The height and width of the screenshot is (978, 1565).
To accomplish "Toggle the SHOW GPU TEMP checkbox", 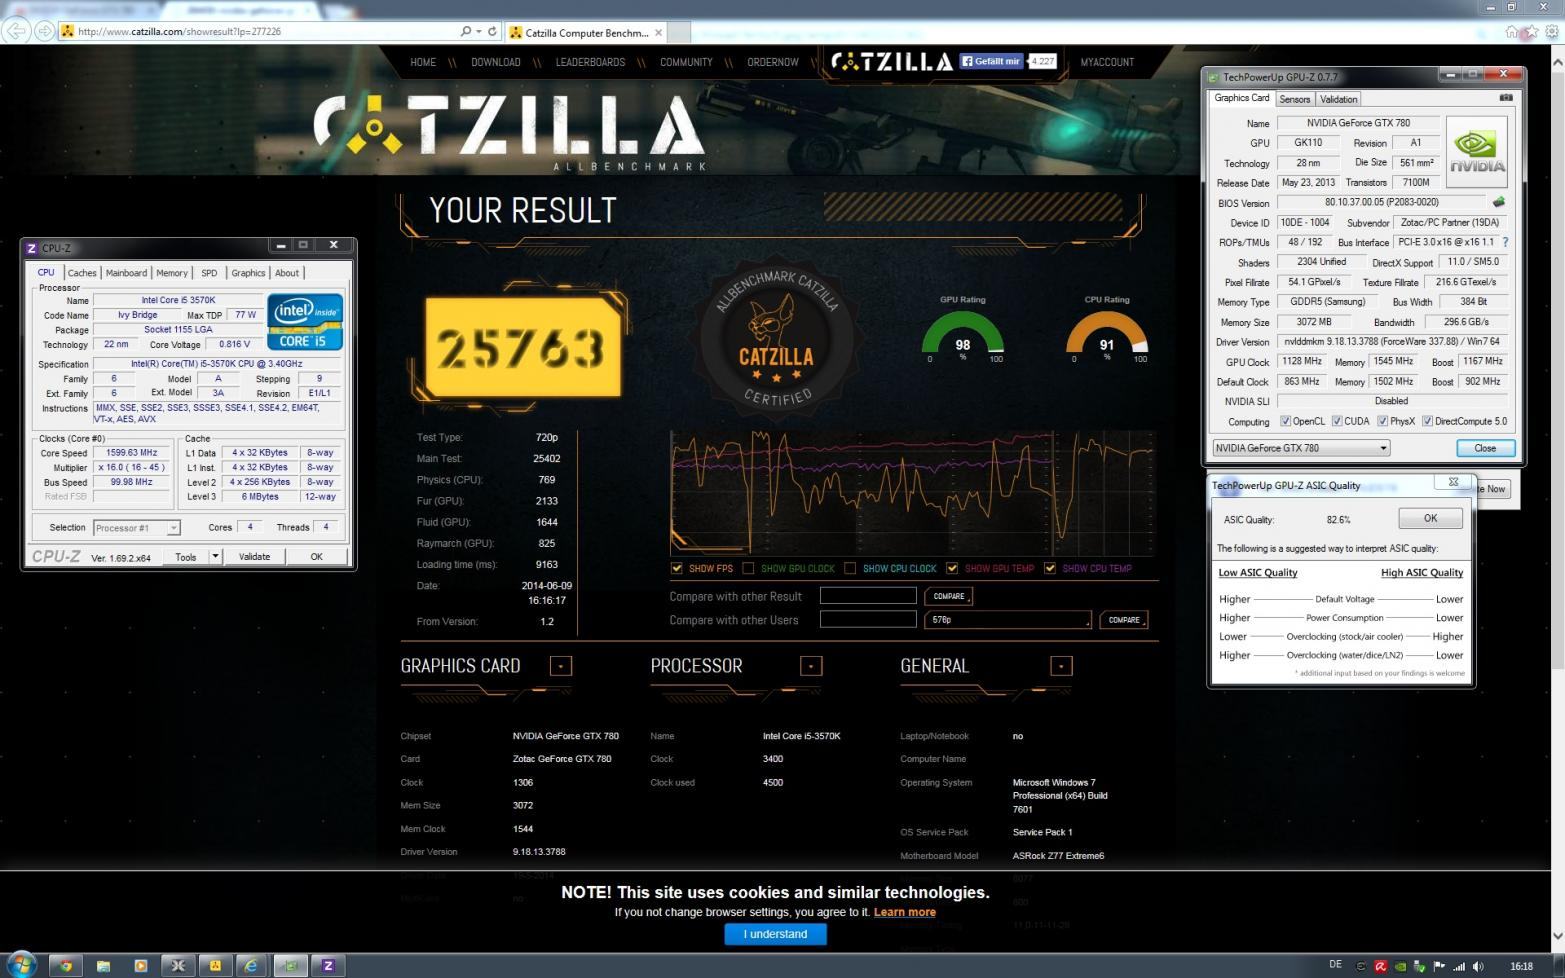I will tap(952, 568).
